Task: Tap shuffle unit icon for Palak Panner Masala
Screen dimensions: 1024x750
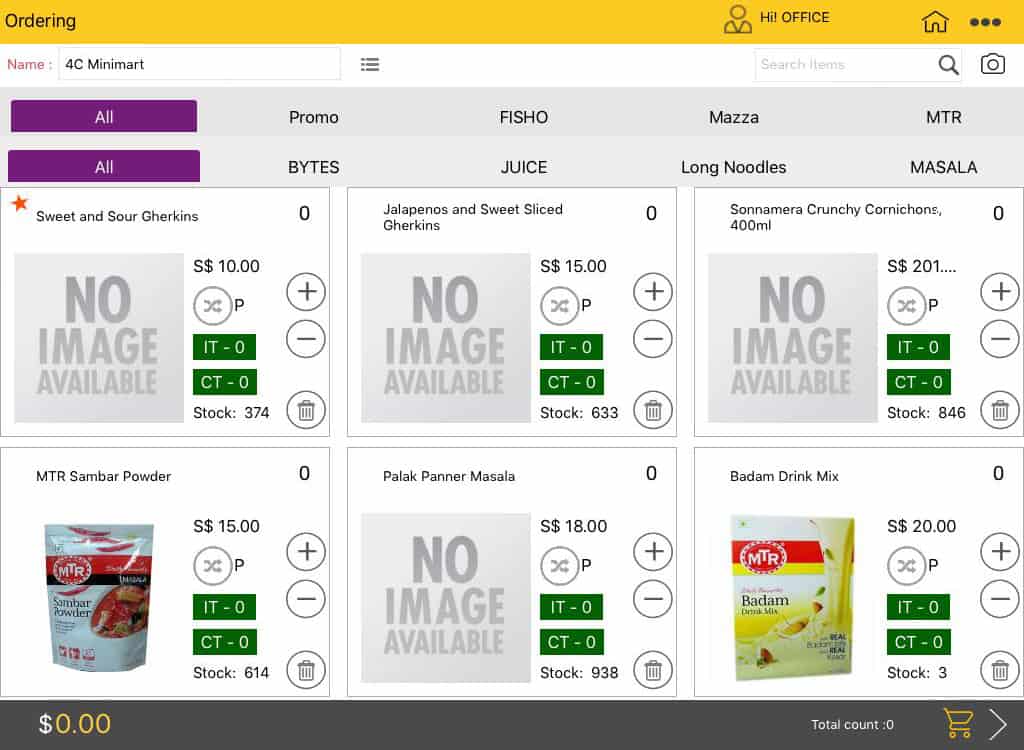Action: pos(560,566)
